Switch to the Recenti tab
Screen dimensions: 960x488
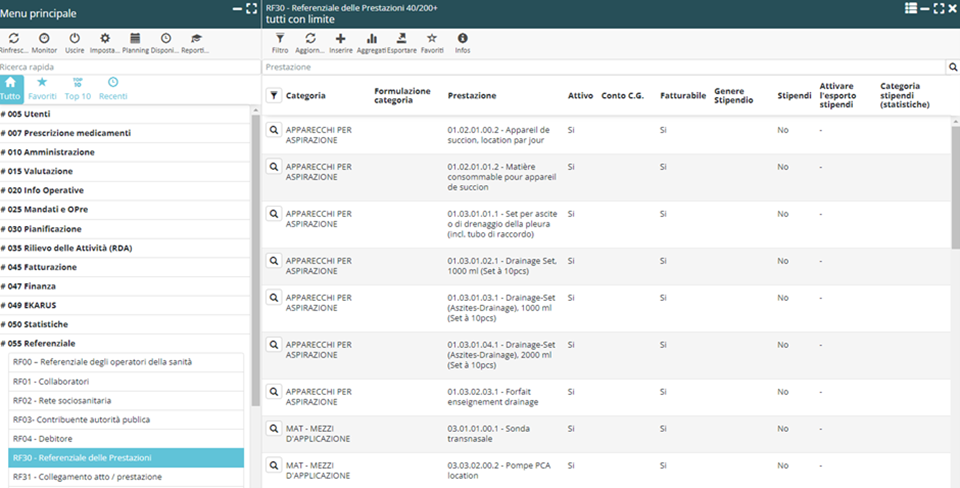coord(113,88)
